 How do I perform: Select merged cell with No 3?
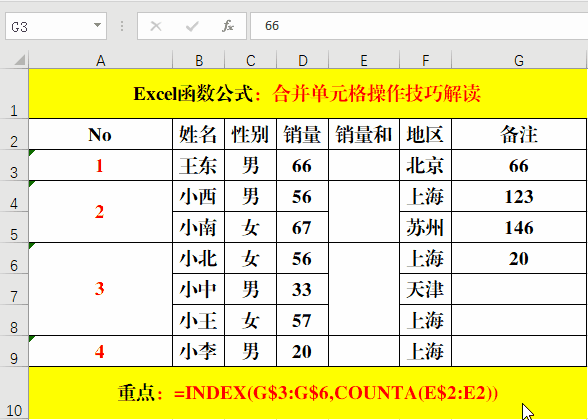pos(100,289)
